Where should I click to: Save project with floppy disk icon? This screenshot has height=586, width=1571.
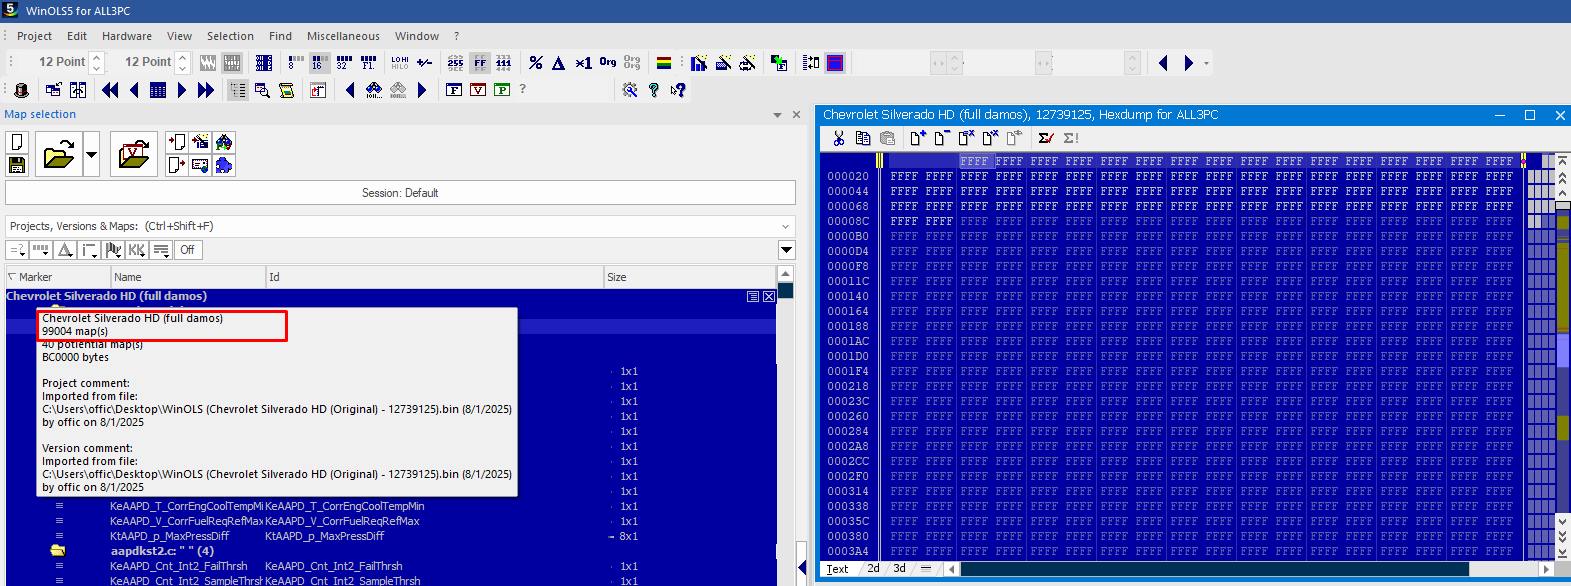pyautogui.click(x=16, y=165)
